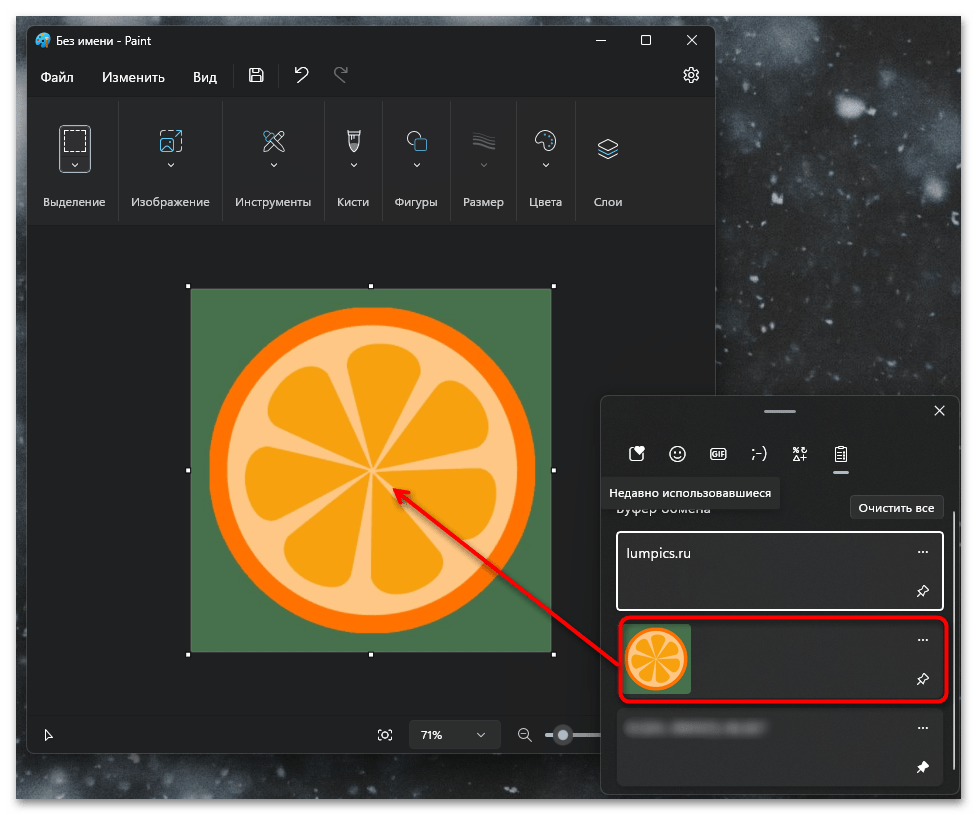This screenshot has height=815, width=977.
Task: Toggle pin on orange image clipboard item
Action: [922, 680]
